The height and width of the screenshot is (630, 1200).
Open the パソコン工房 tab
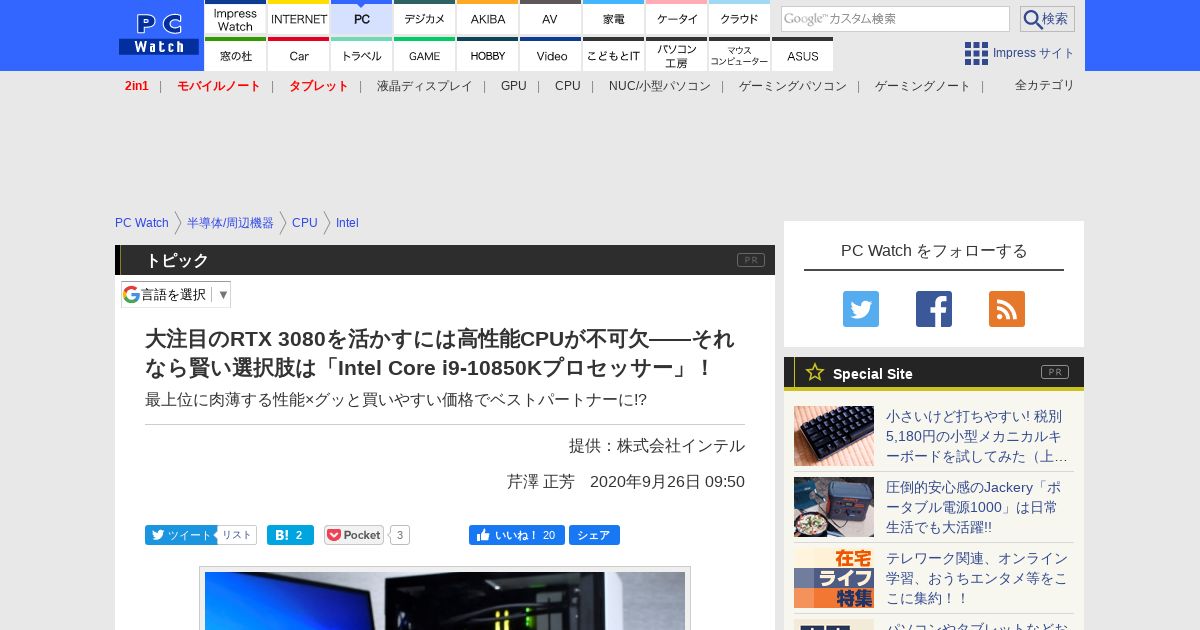point(677,54)
